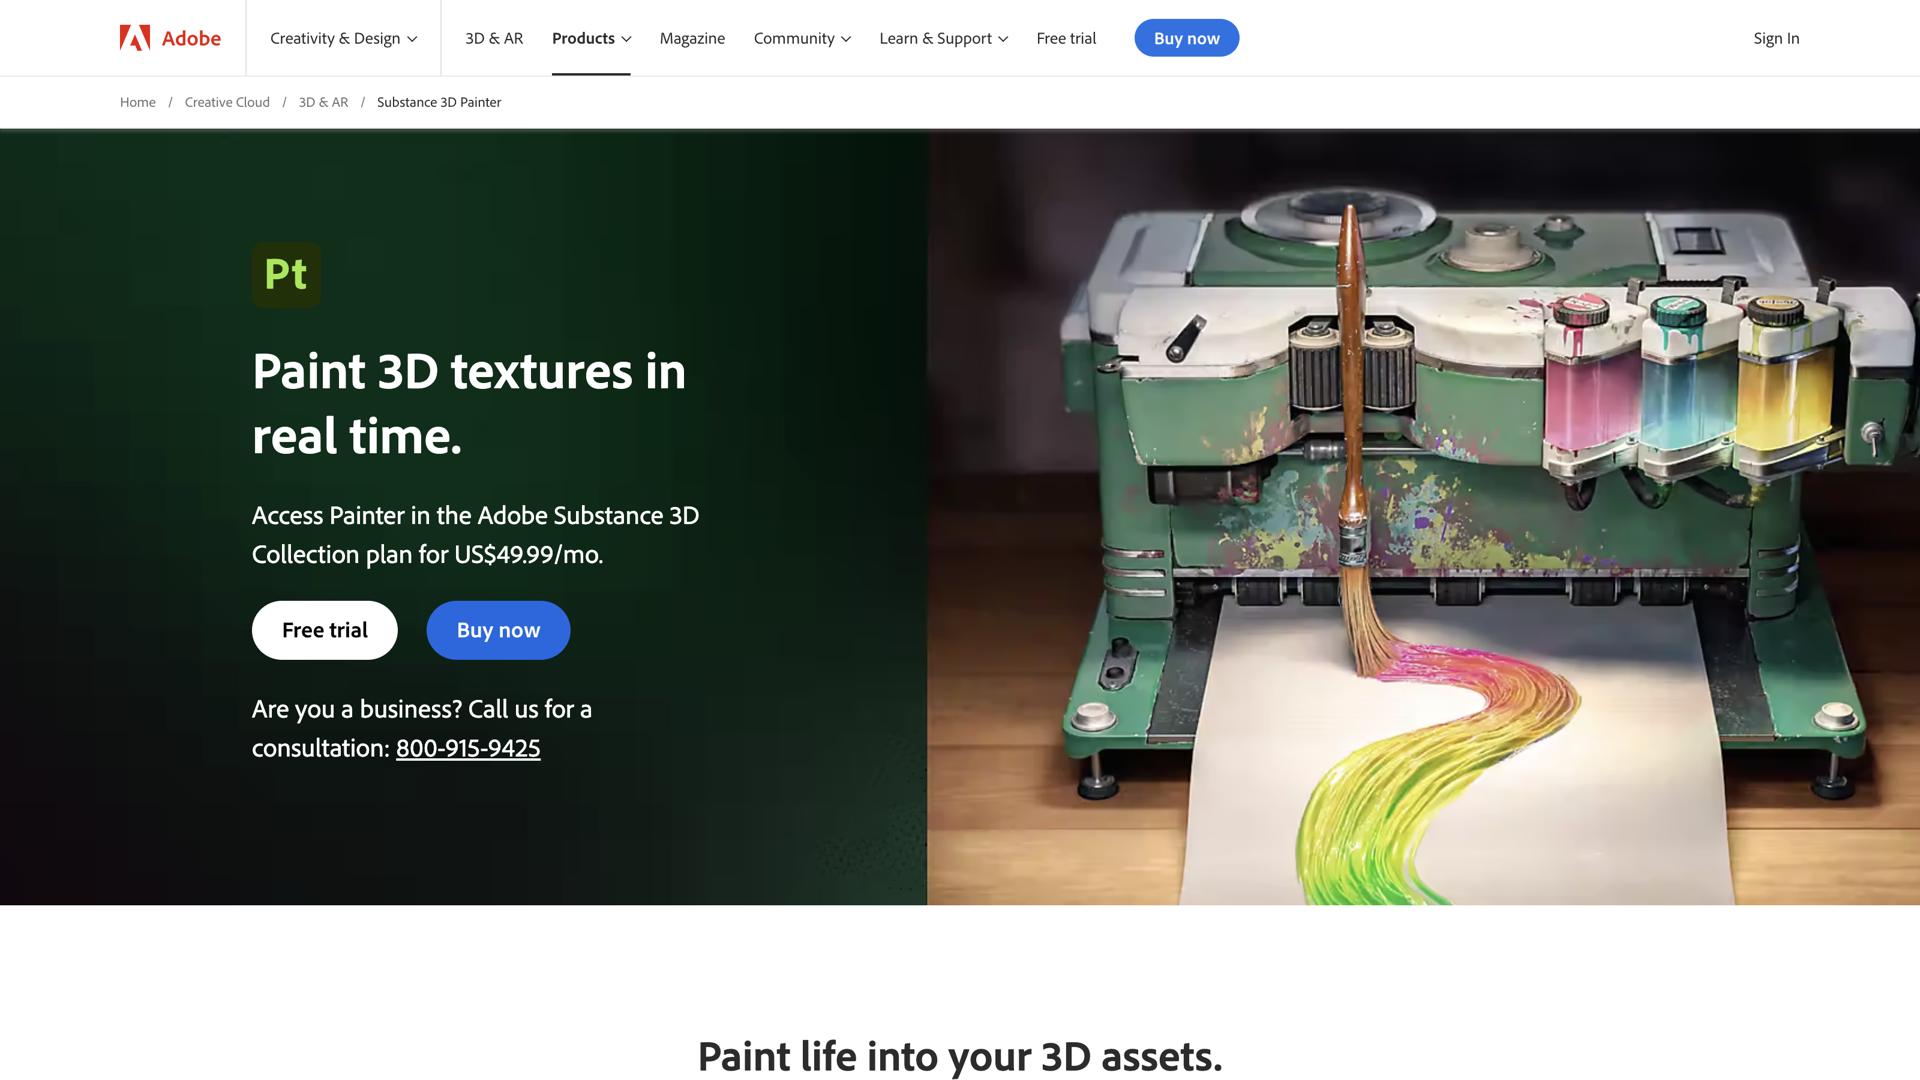Open the Products dropdown menu
The height and width of the screenshot is (1080, 1920).
[x=590, y=38]
